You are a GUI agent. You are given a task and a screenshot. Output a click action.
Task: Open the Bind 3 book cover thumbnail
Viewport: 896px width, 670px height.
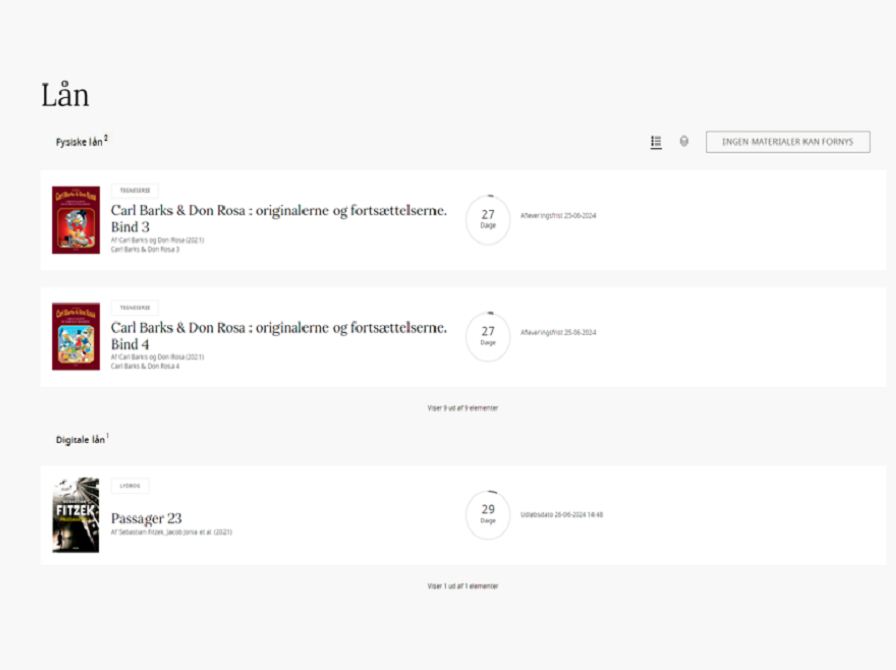(x=76, y=220)
